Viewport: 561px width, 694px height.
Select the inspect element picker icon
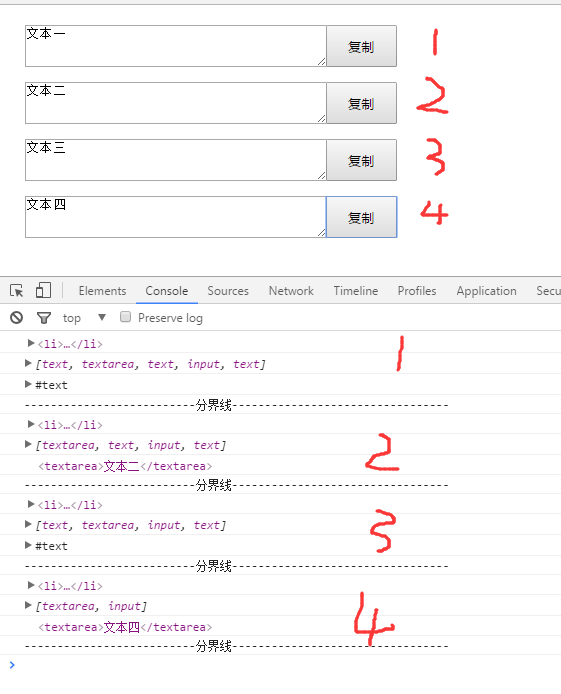click(x=17, y=291)
